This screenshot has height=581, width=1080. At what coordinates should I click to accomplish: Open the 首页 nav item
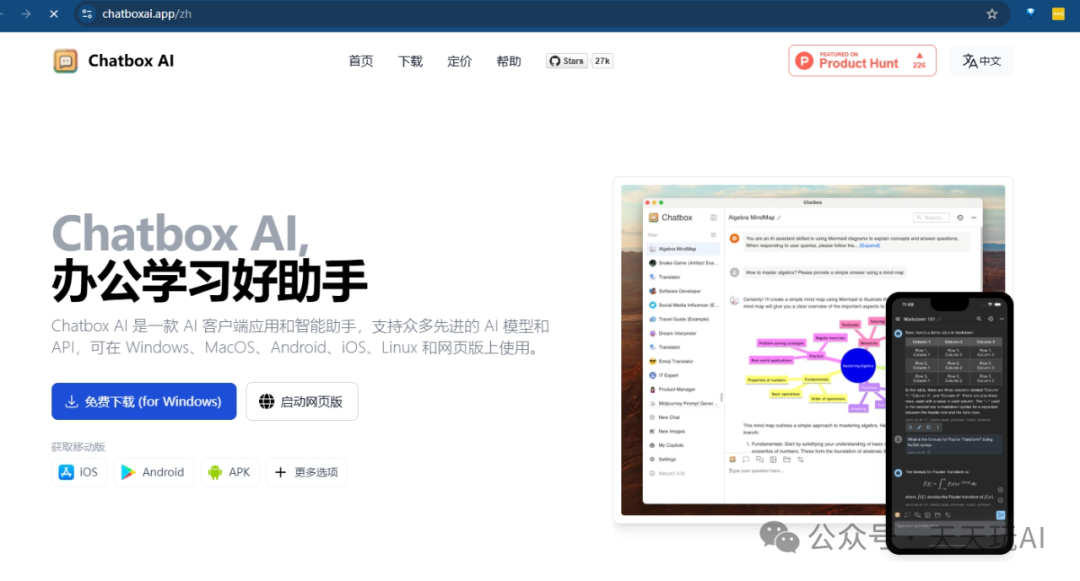pyautogui.click(x=361, y=61)
